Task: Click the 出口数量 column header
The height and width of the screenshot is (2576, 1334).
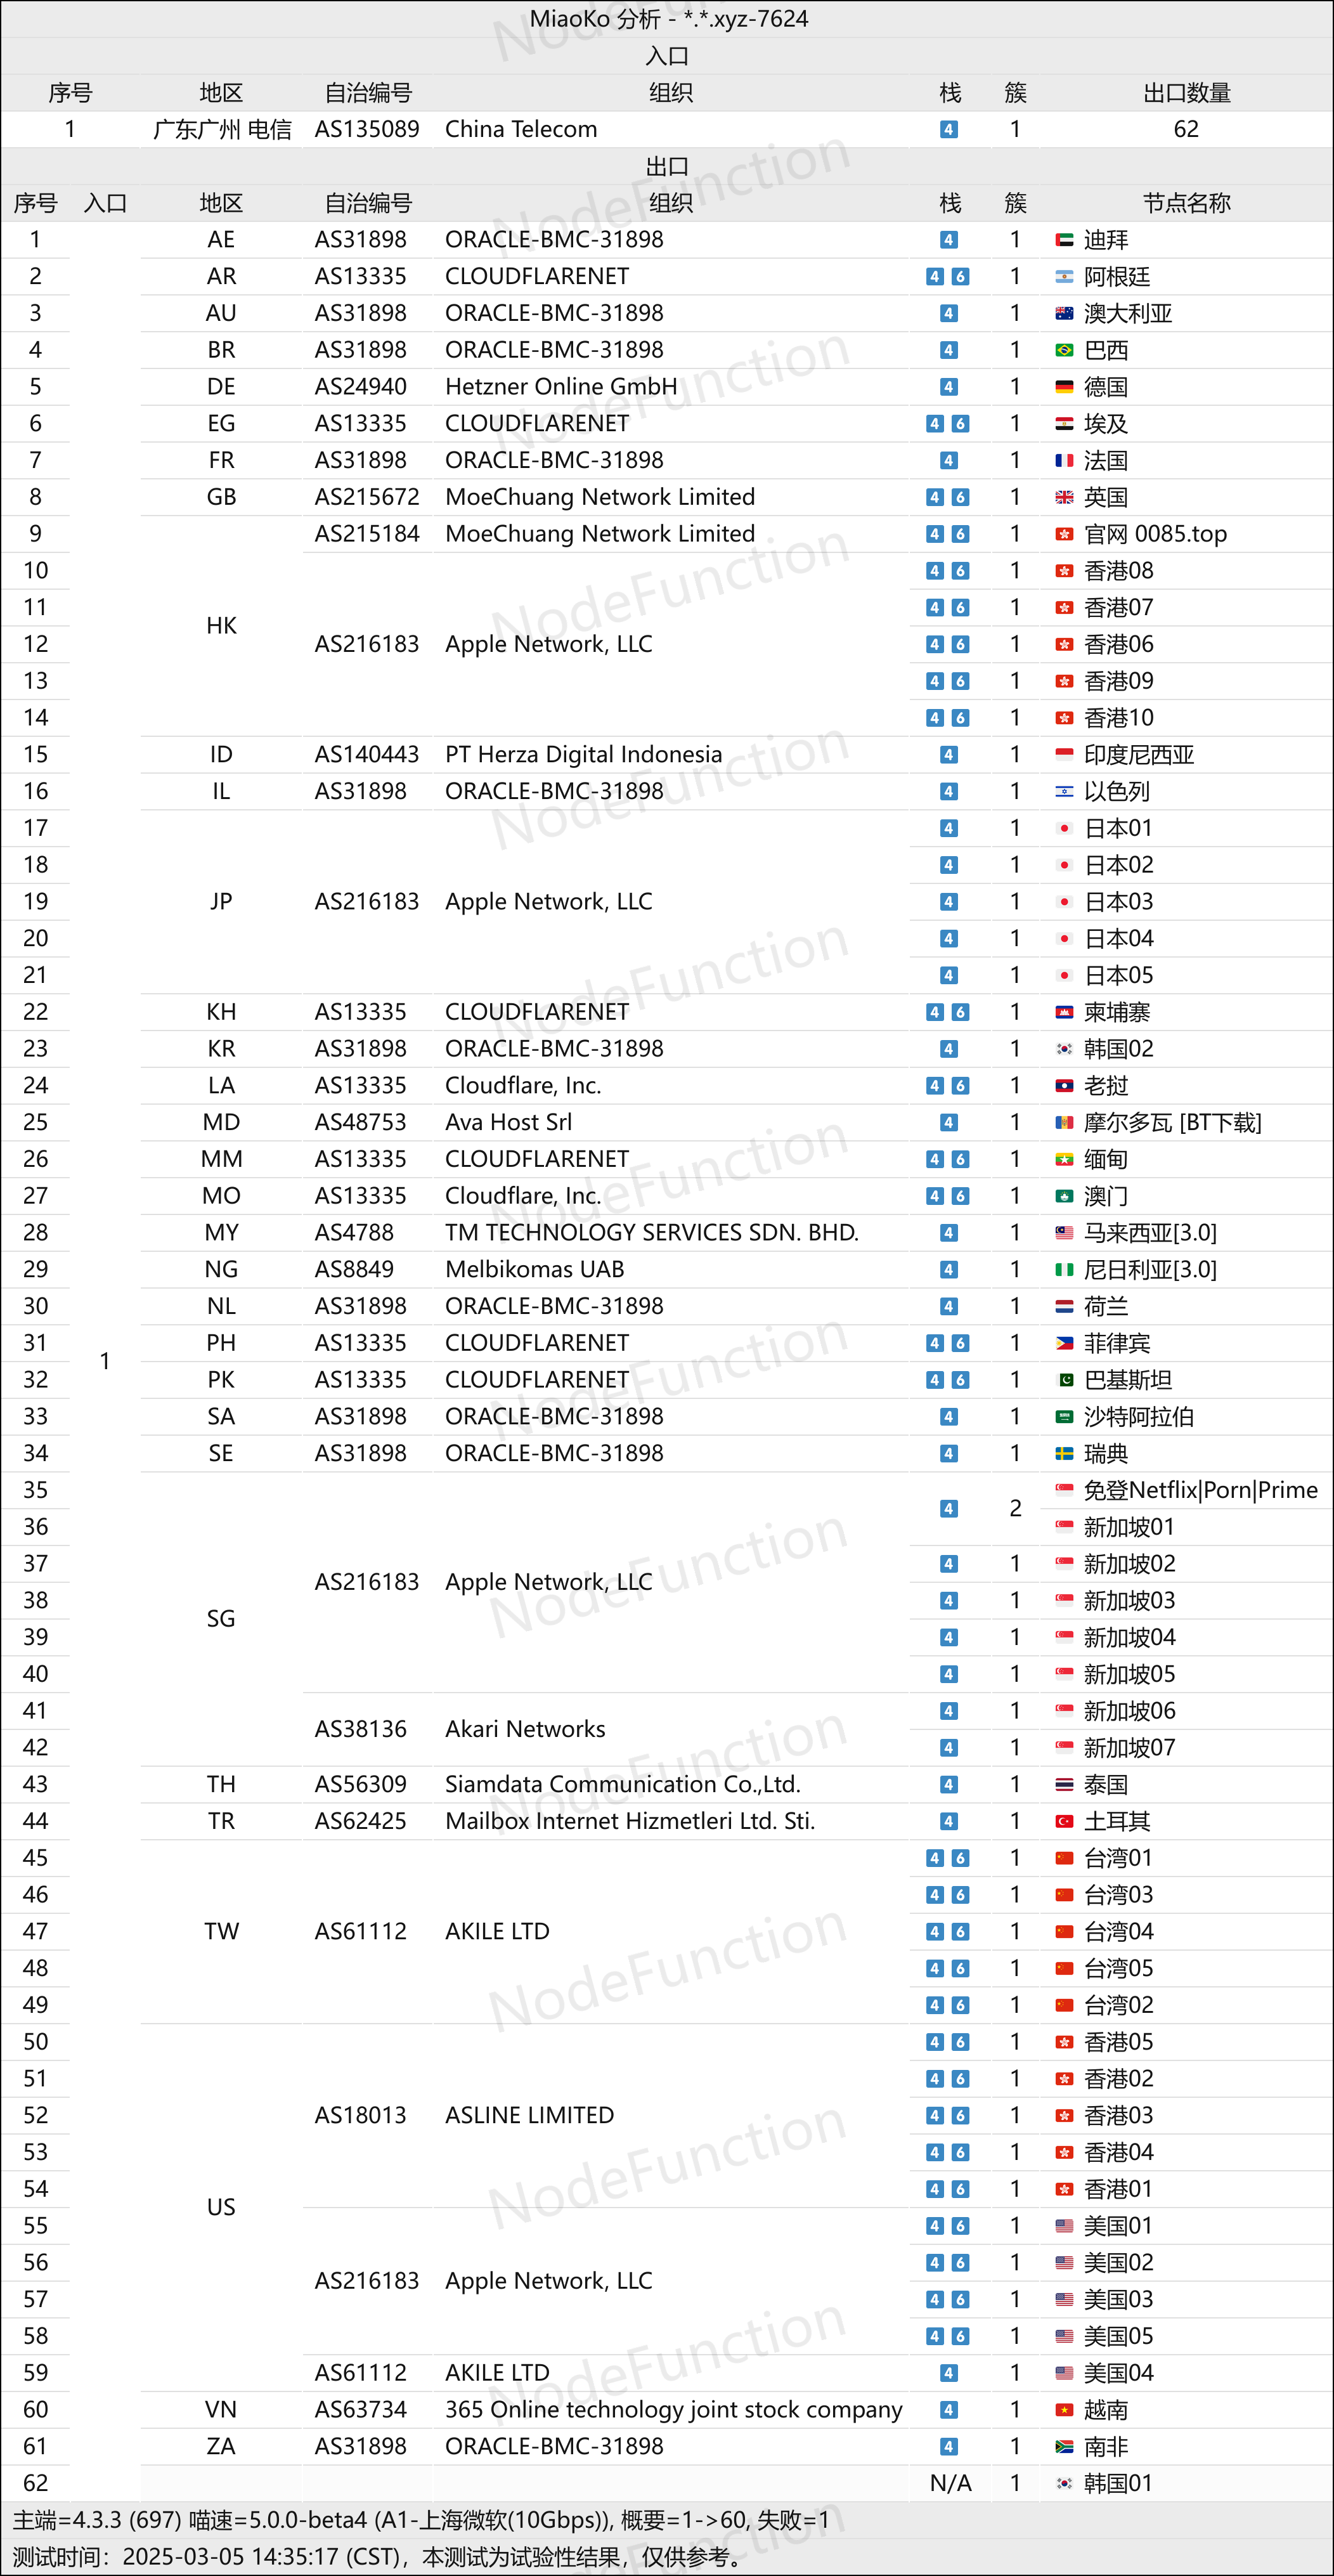Action: point(1186,93)
